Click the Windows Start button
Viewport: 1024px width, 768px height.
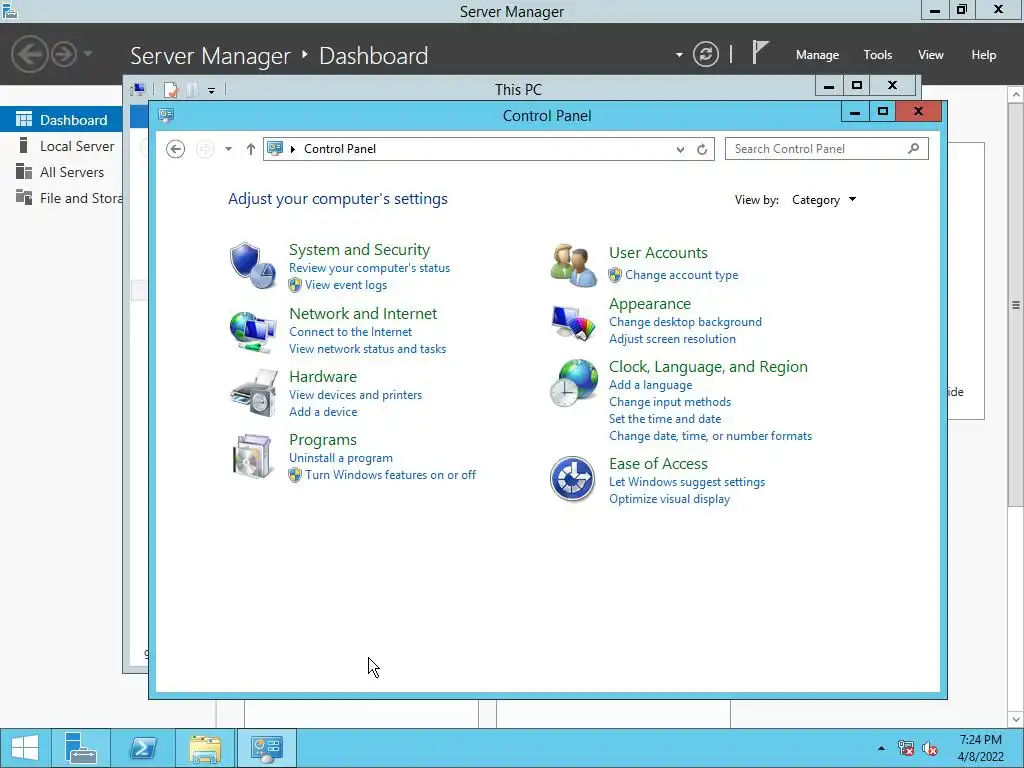tap(25, 748)
